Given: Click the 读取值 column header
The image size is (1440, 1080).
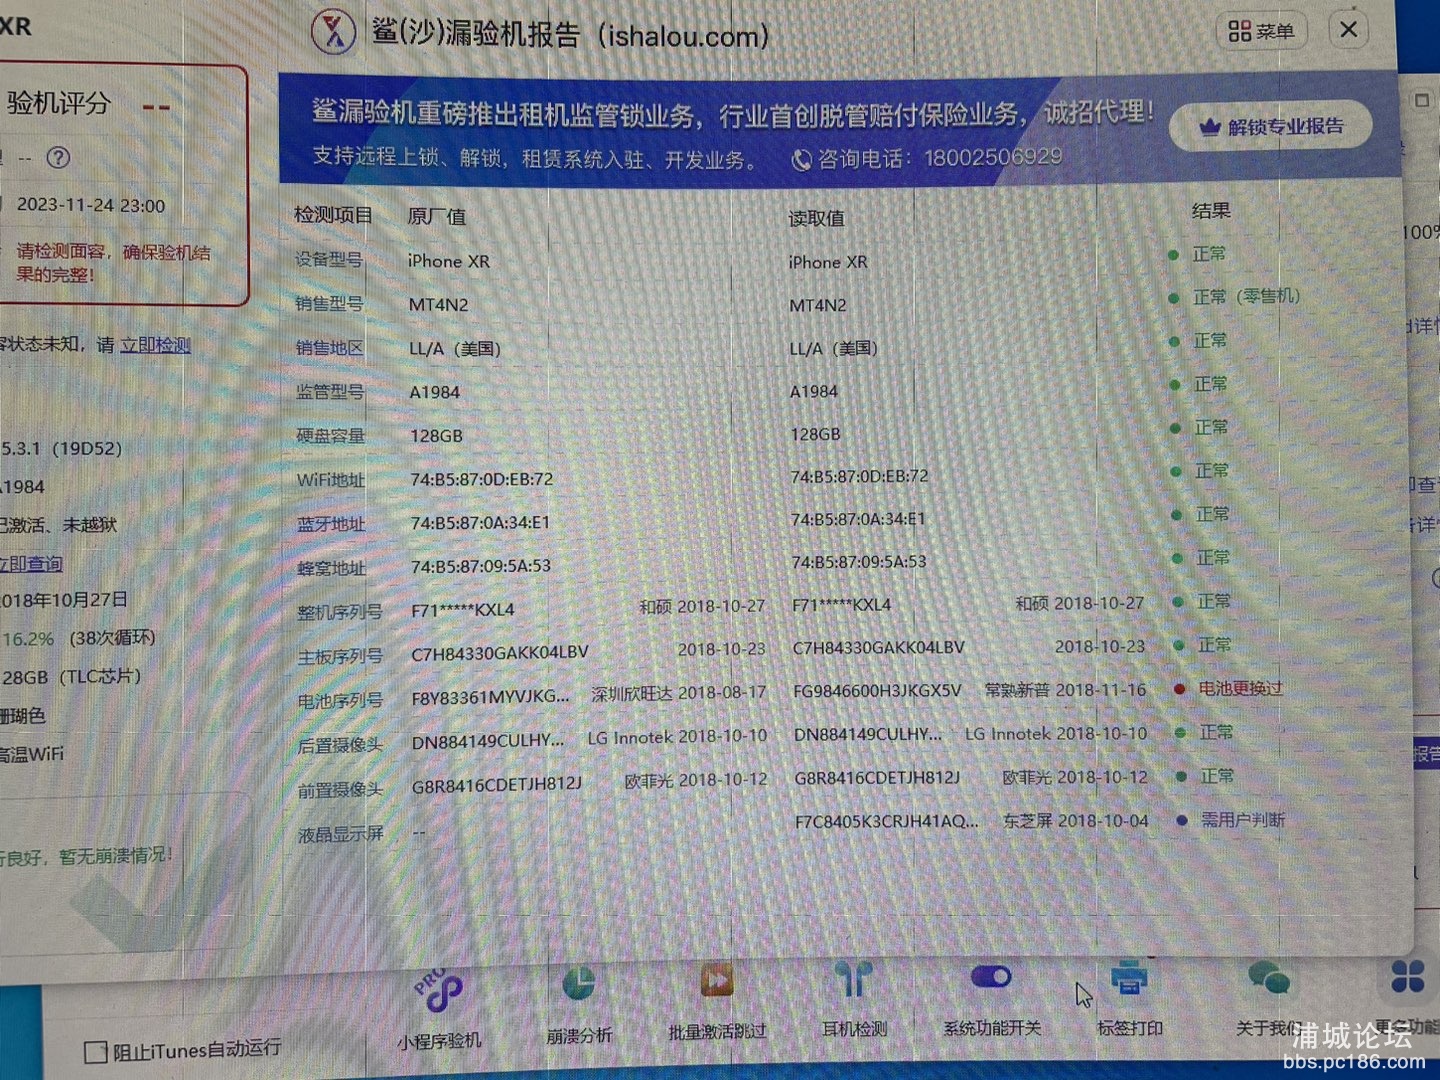Looking at the screenshot, I should coord(817,218).
